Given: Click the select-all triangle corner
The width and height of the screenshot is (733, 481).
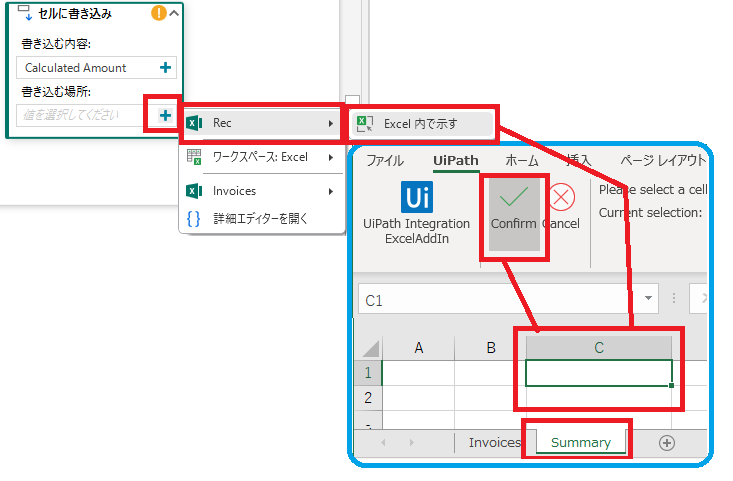Looking at the screenshot, I should point(371,348).
